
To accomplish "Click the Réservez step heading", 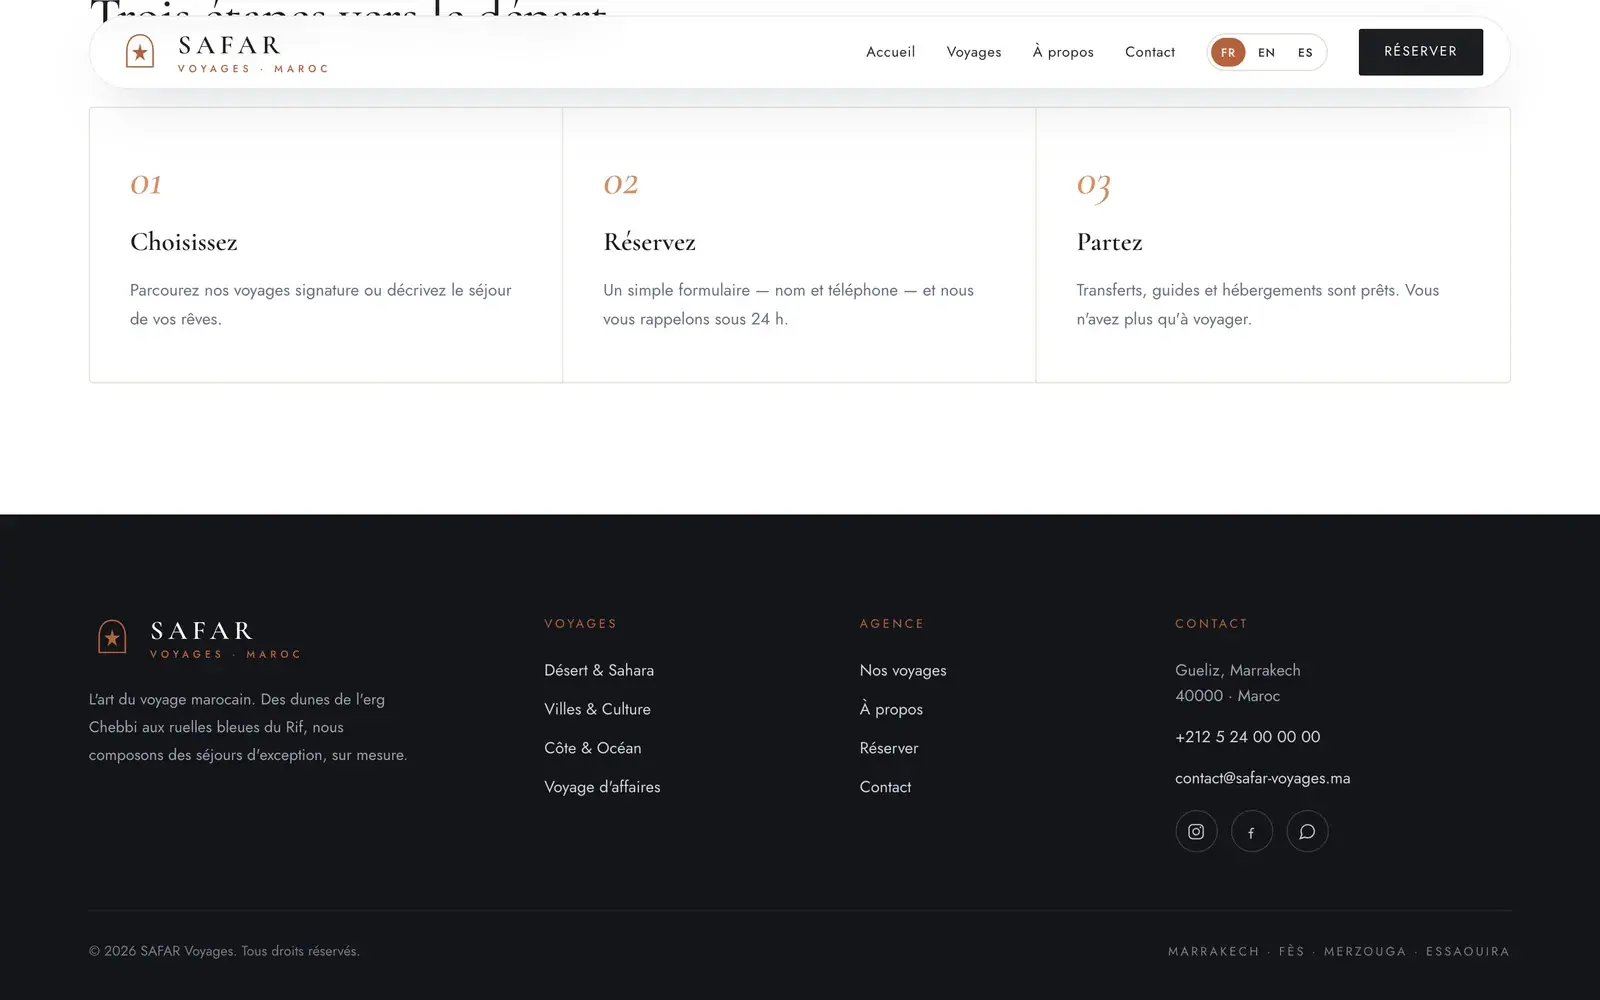I will tap(650, 242).
